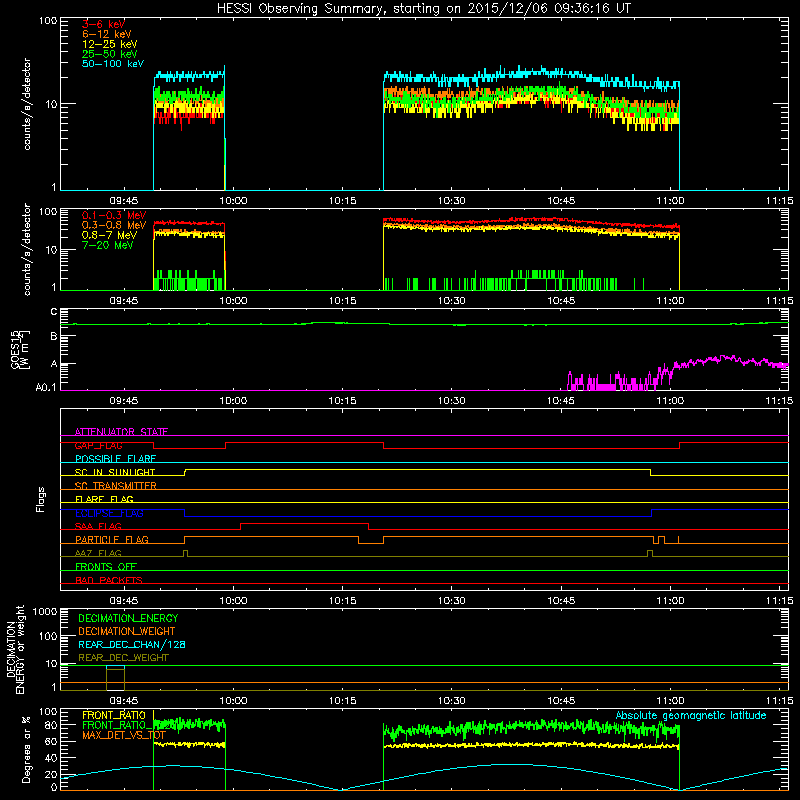This screenshot has height=800, width=800.
Task: Select the BAD_PACKETS flag label
Action: tap(109, 580)
